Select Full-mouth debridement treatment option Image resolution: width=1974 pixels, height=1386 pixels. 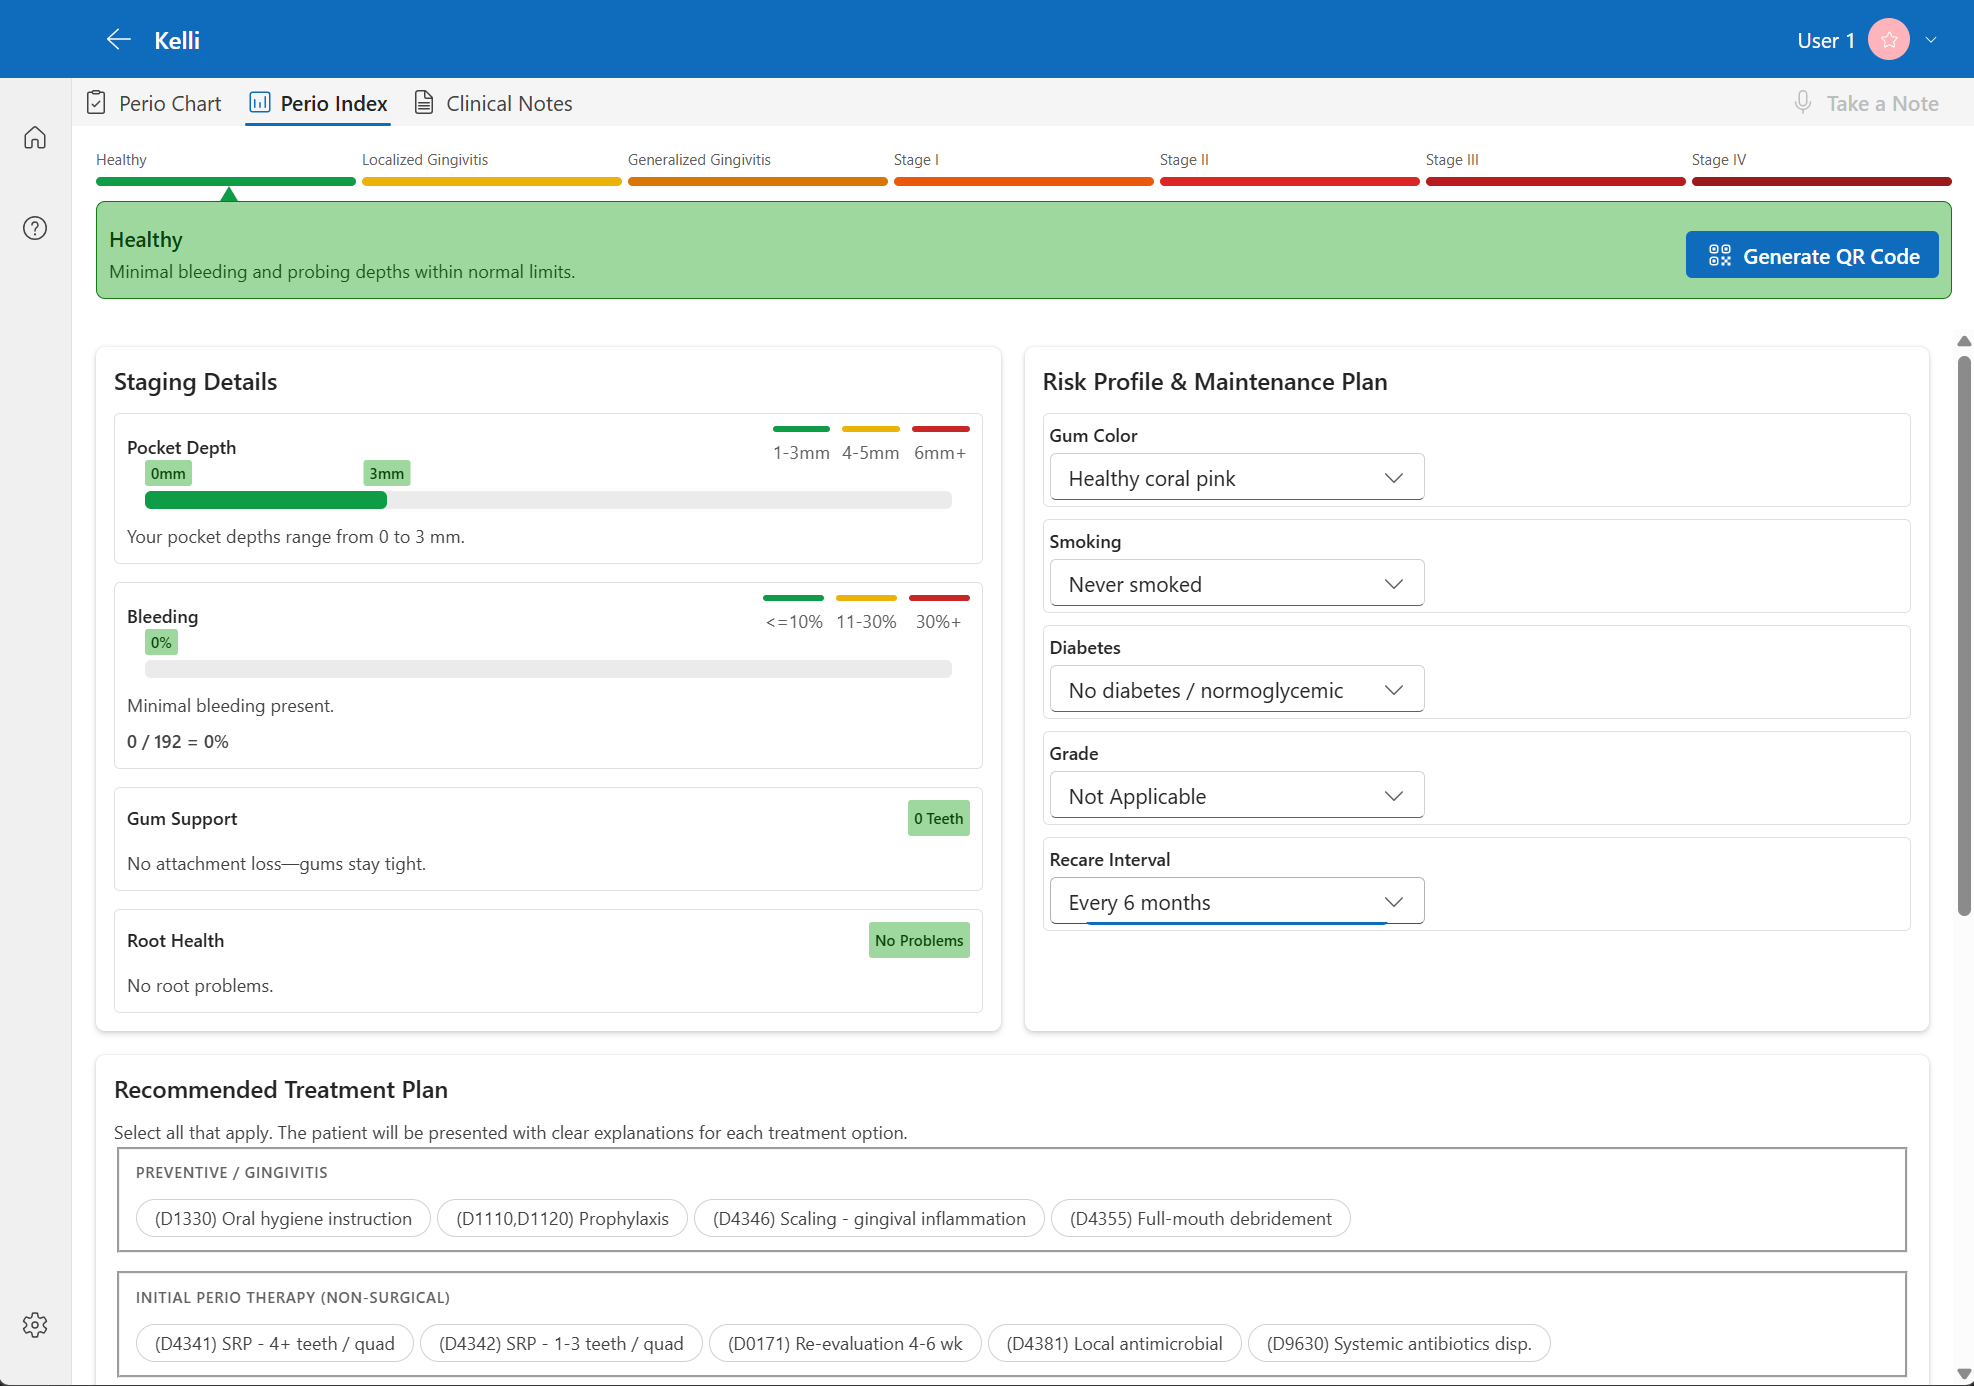coord(1200,1218)
